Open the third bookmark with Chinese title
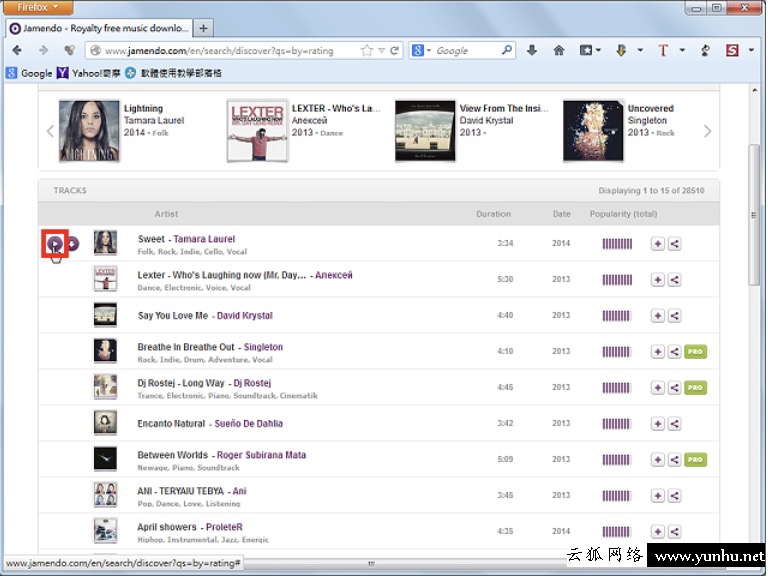This screenshot has width=768, height=578. tap(173, 73)
